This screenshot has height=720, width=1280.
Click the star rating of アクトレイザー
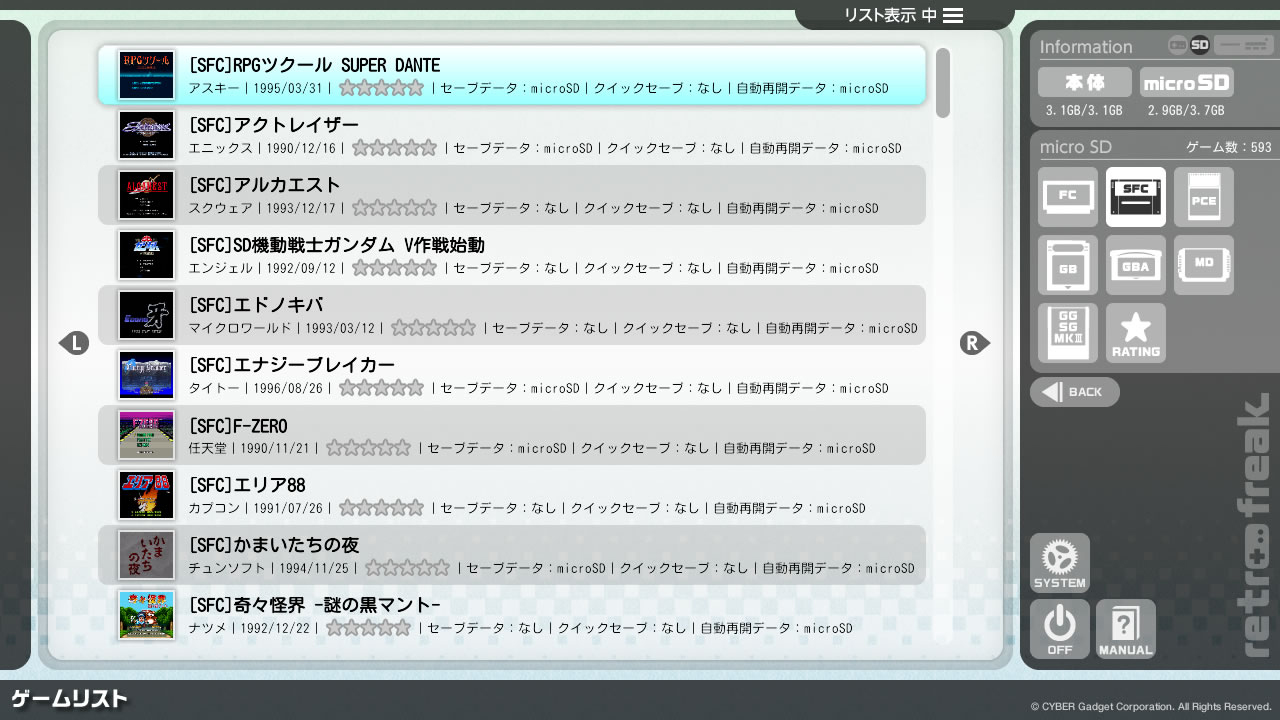point(394,148)
